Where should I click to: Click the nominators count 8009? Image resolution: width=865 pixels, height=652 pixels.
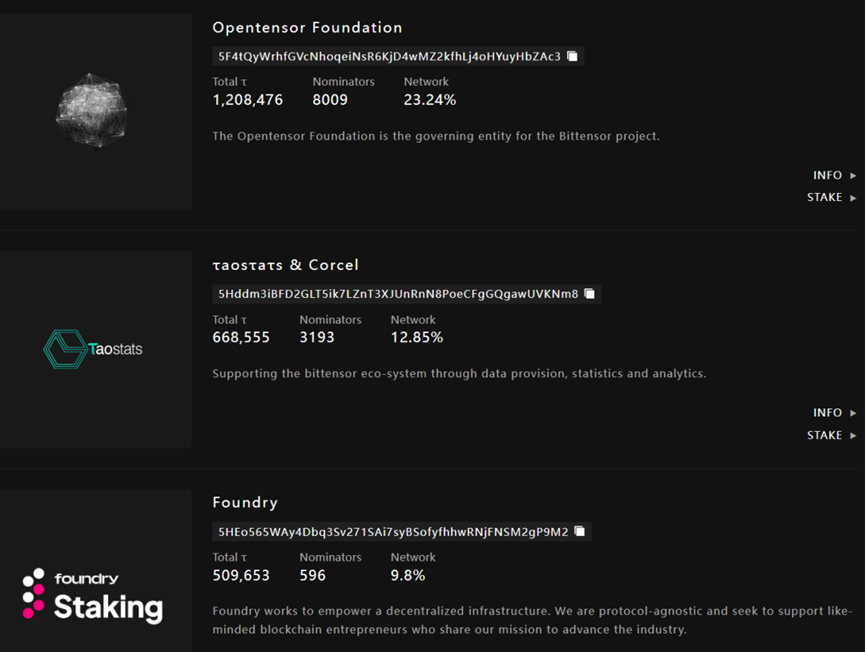click(x=330, y=100)
